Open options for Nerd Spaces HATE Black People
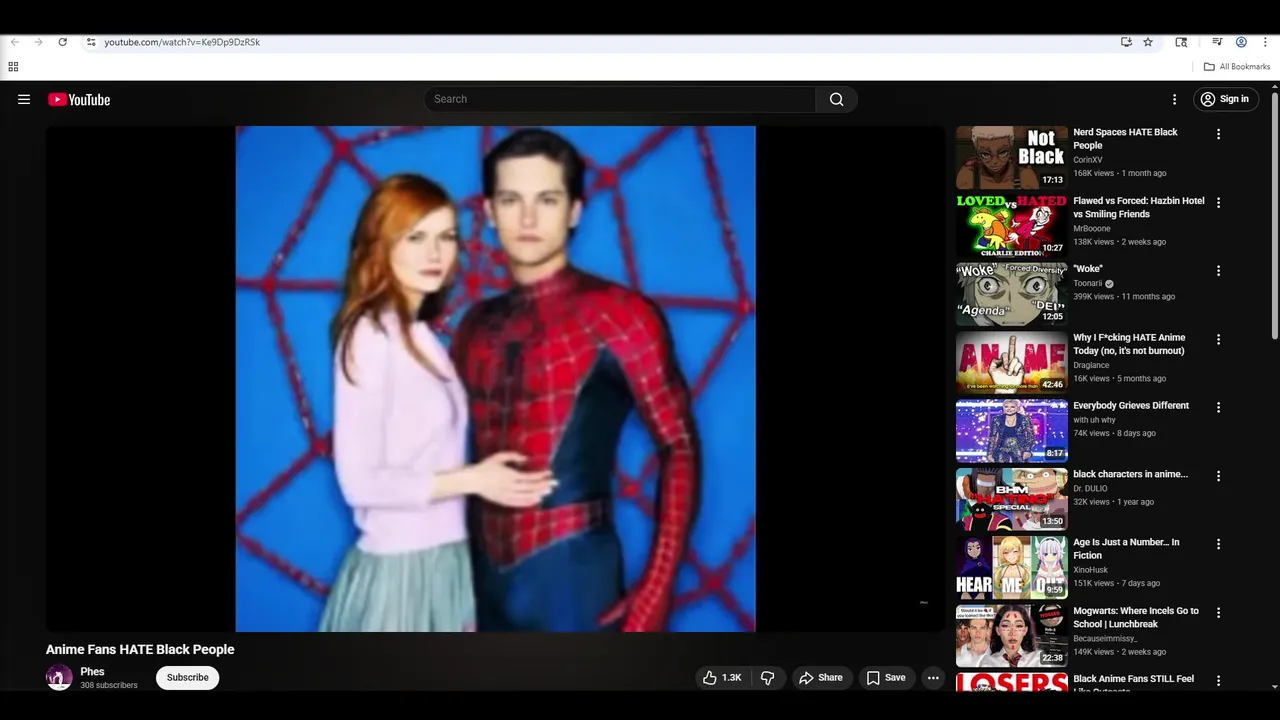 click(1218, 134)
